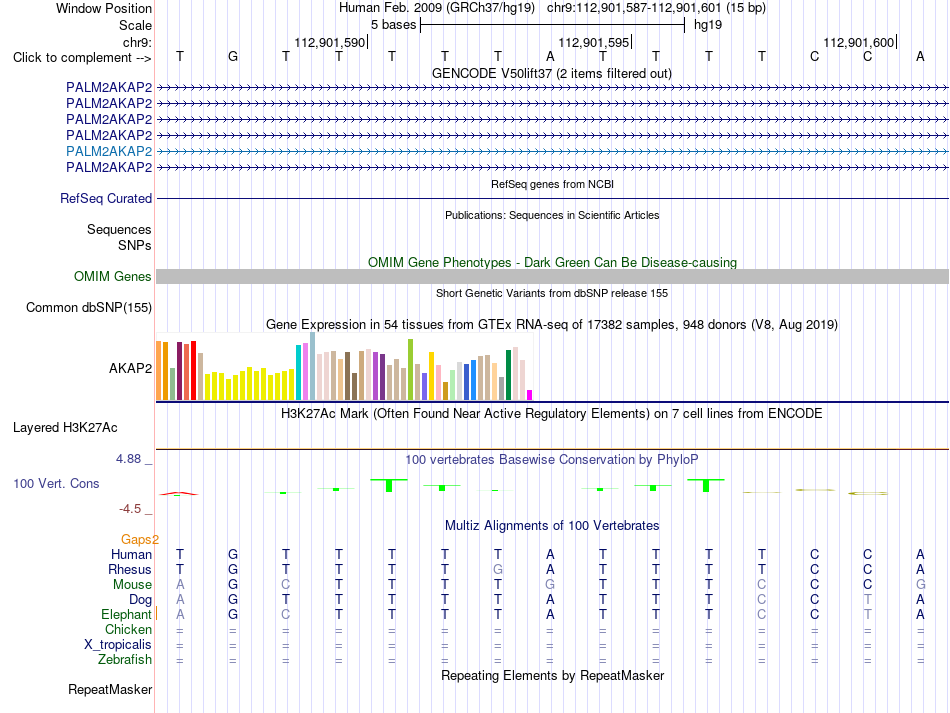Click the GENCODE V50lift37 track title
The image size is (950, 713).
pos(552,74)
